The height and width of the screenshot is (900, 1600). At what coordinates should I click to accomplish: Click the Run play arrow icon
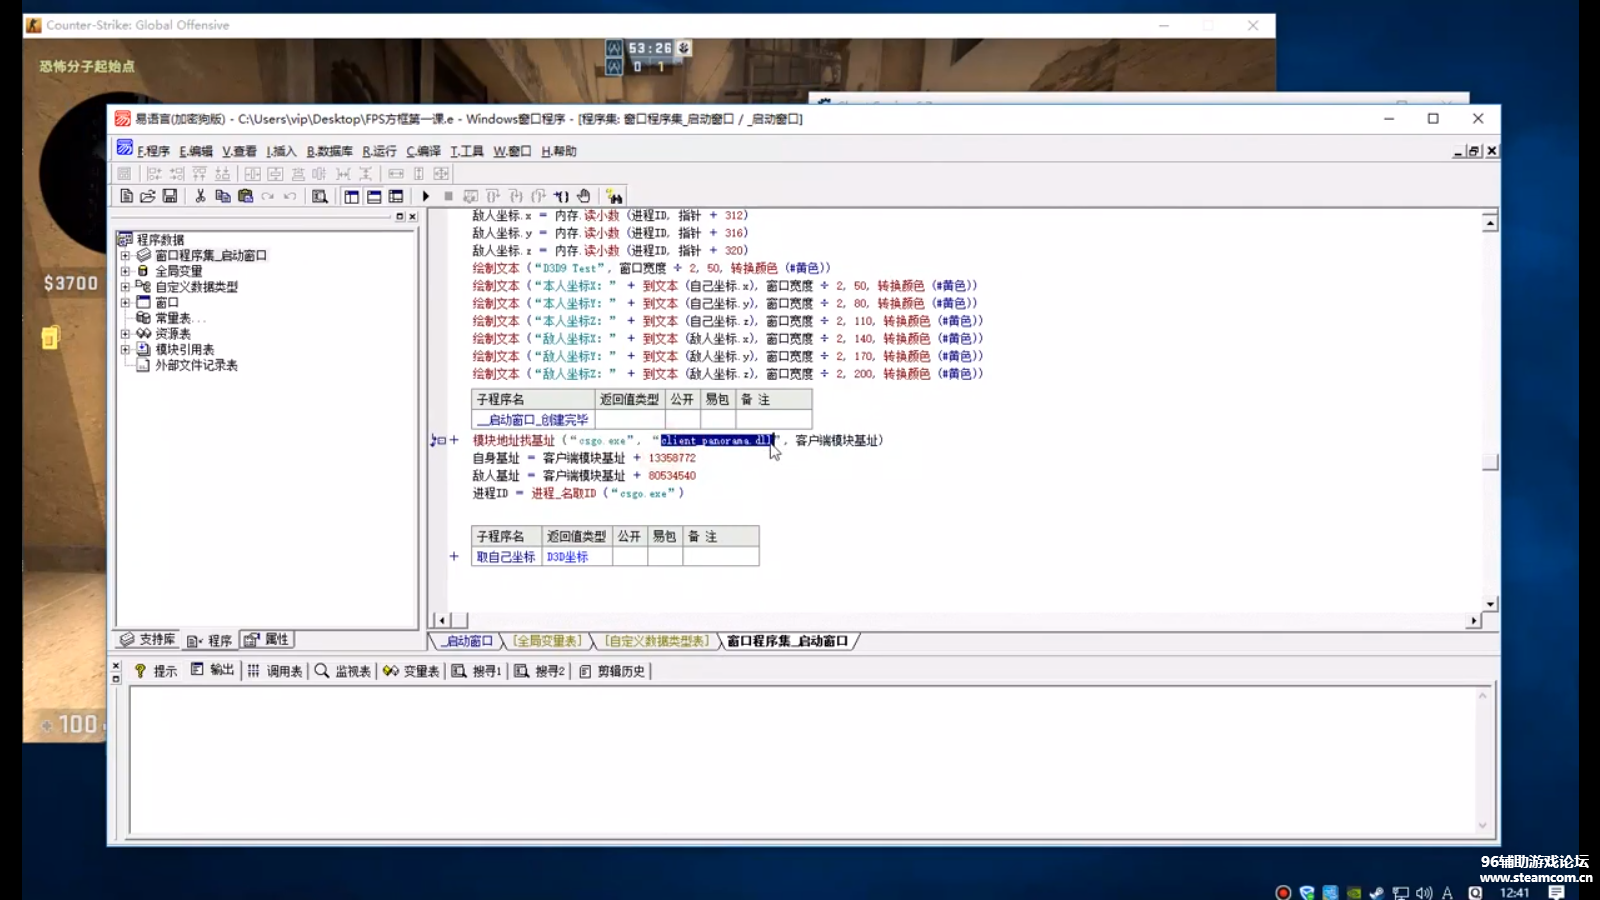[x=426, y=196]
